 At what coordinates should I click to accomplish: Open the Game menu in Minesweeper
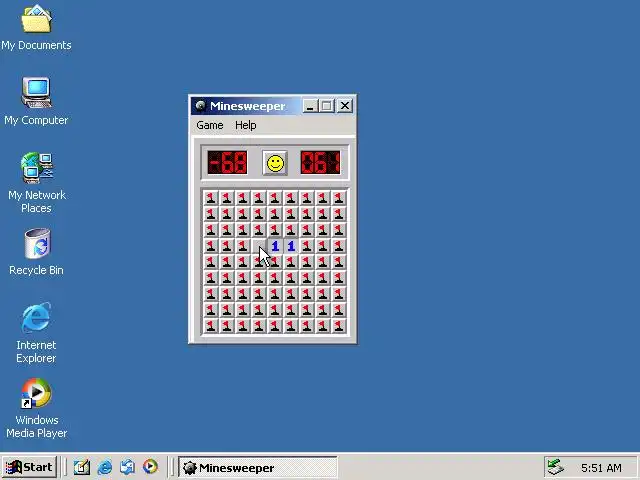(210, 125)
